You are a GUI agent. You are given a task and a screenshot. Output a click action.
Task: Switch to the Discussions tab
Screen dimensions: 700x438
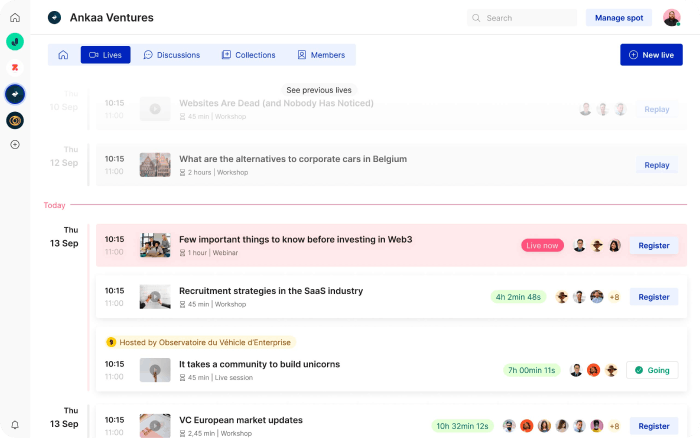click(172, 55)
